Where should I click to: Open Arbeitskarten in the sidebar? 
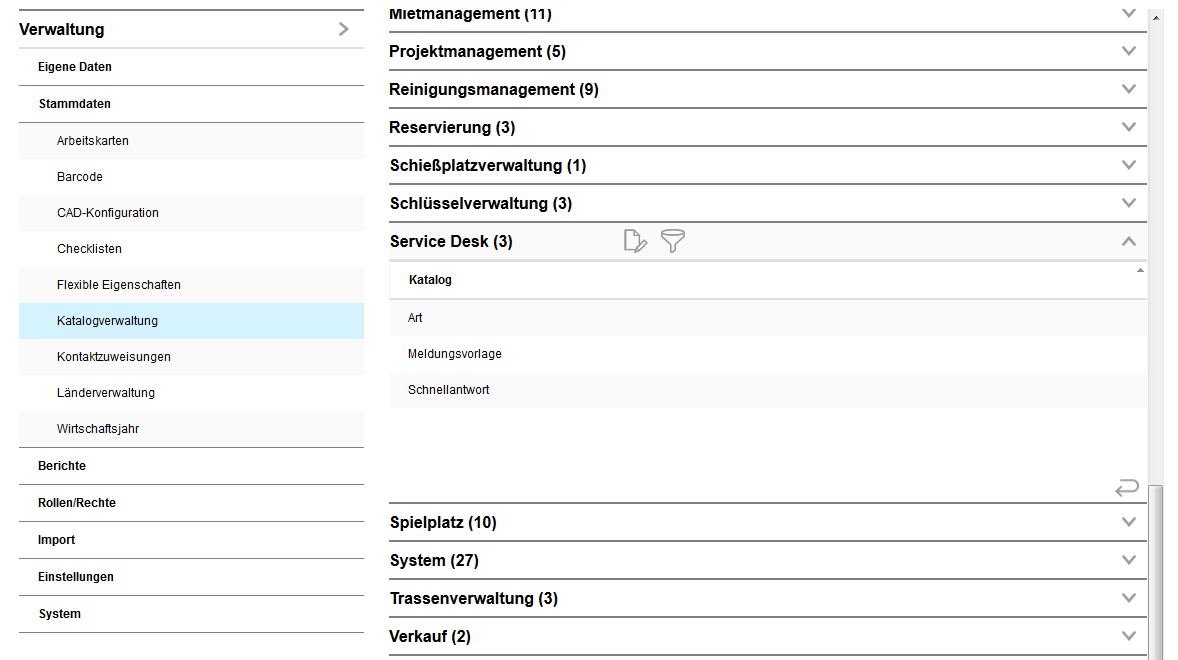[93, 141]
